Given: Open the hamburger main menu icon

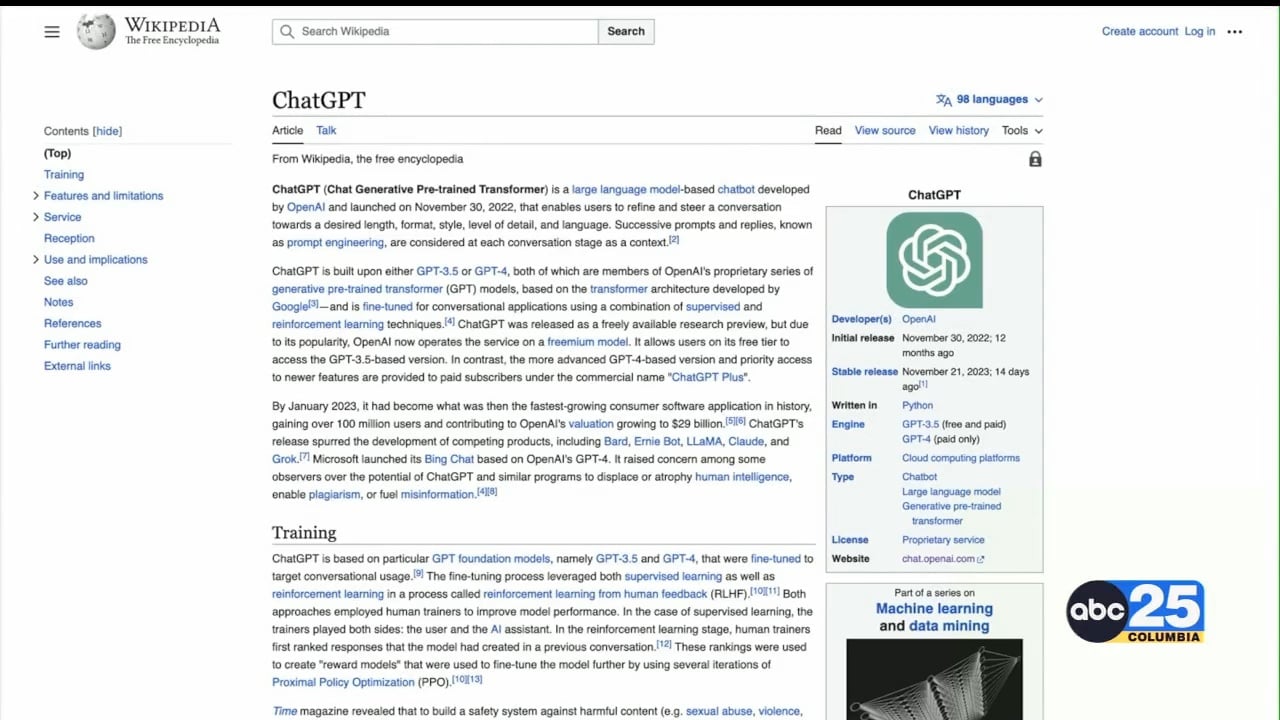Looking at the screenshot, I should tap(52, 32).
